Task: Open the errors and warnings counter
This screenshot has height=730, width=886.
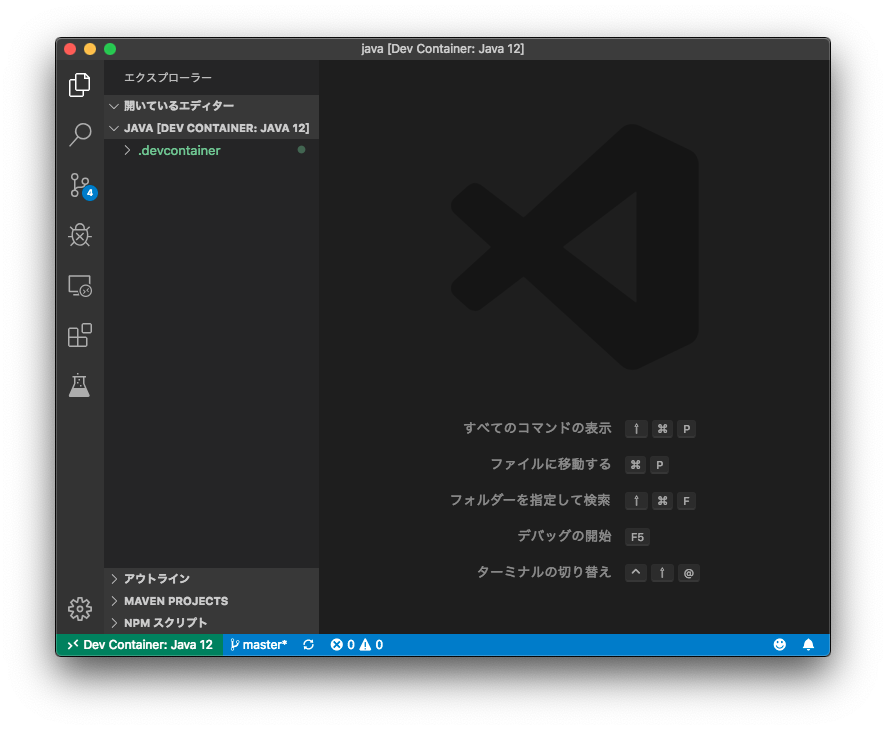Action: pyautogui.click(x=357, y=645)
